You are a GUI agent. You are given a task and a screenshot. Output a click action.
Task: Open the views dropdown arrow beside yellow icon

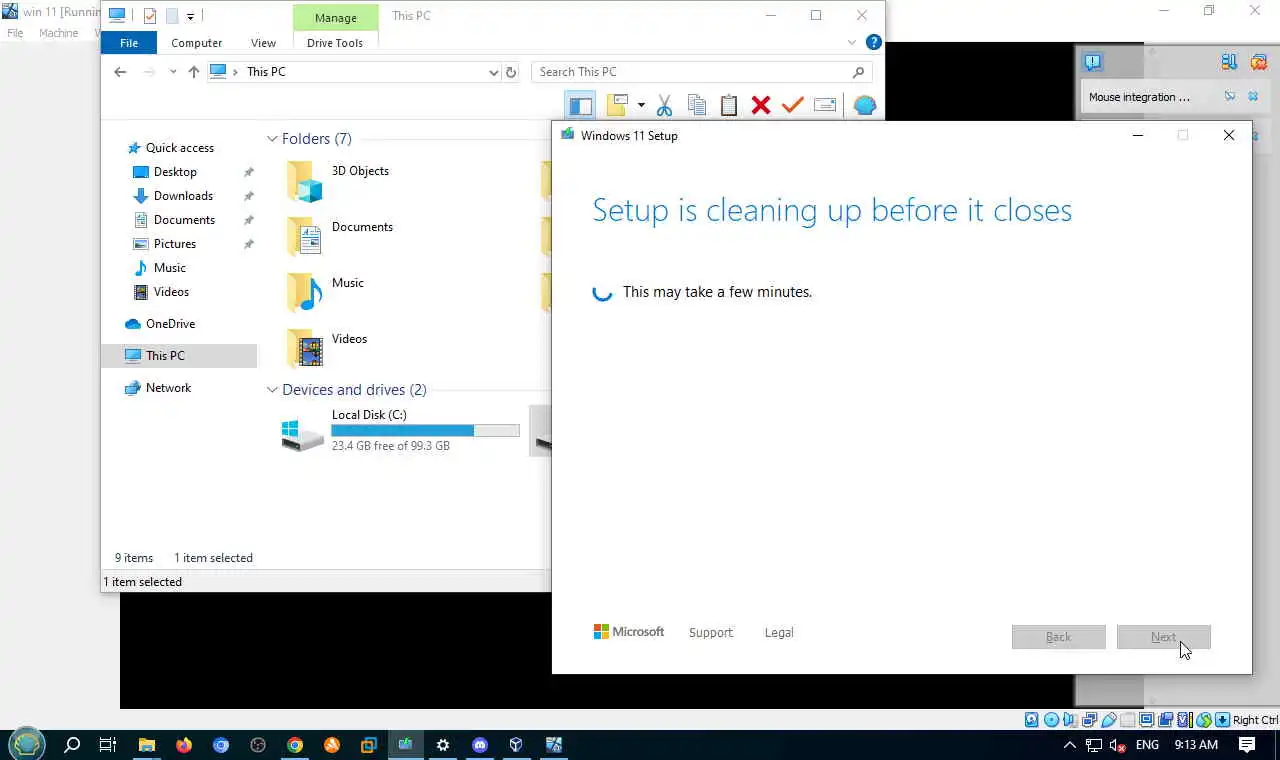(641, 105)
